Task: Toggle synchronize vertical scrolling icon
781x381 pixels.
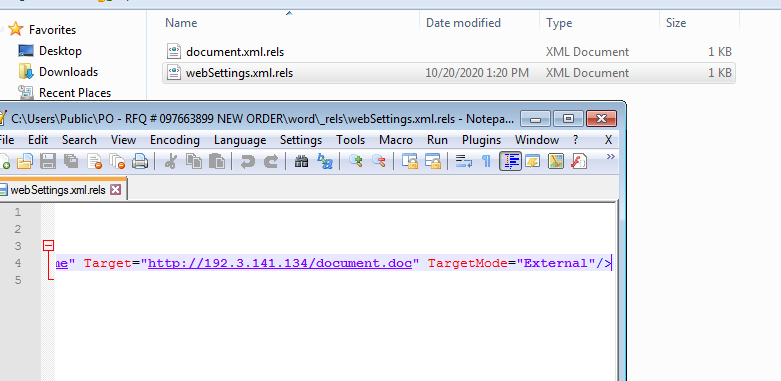Action: click(x=409, y=161)
